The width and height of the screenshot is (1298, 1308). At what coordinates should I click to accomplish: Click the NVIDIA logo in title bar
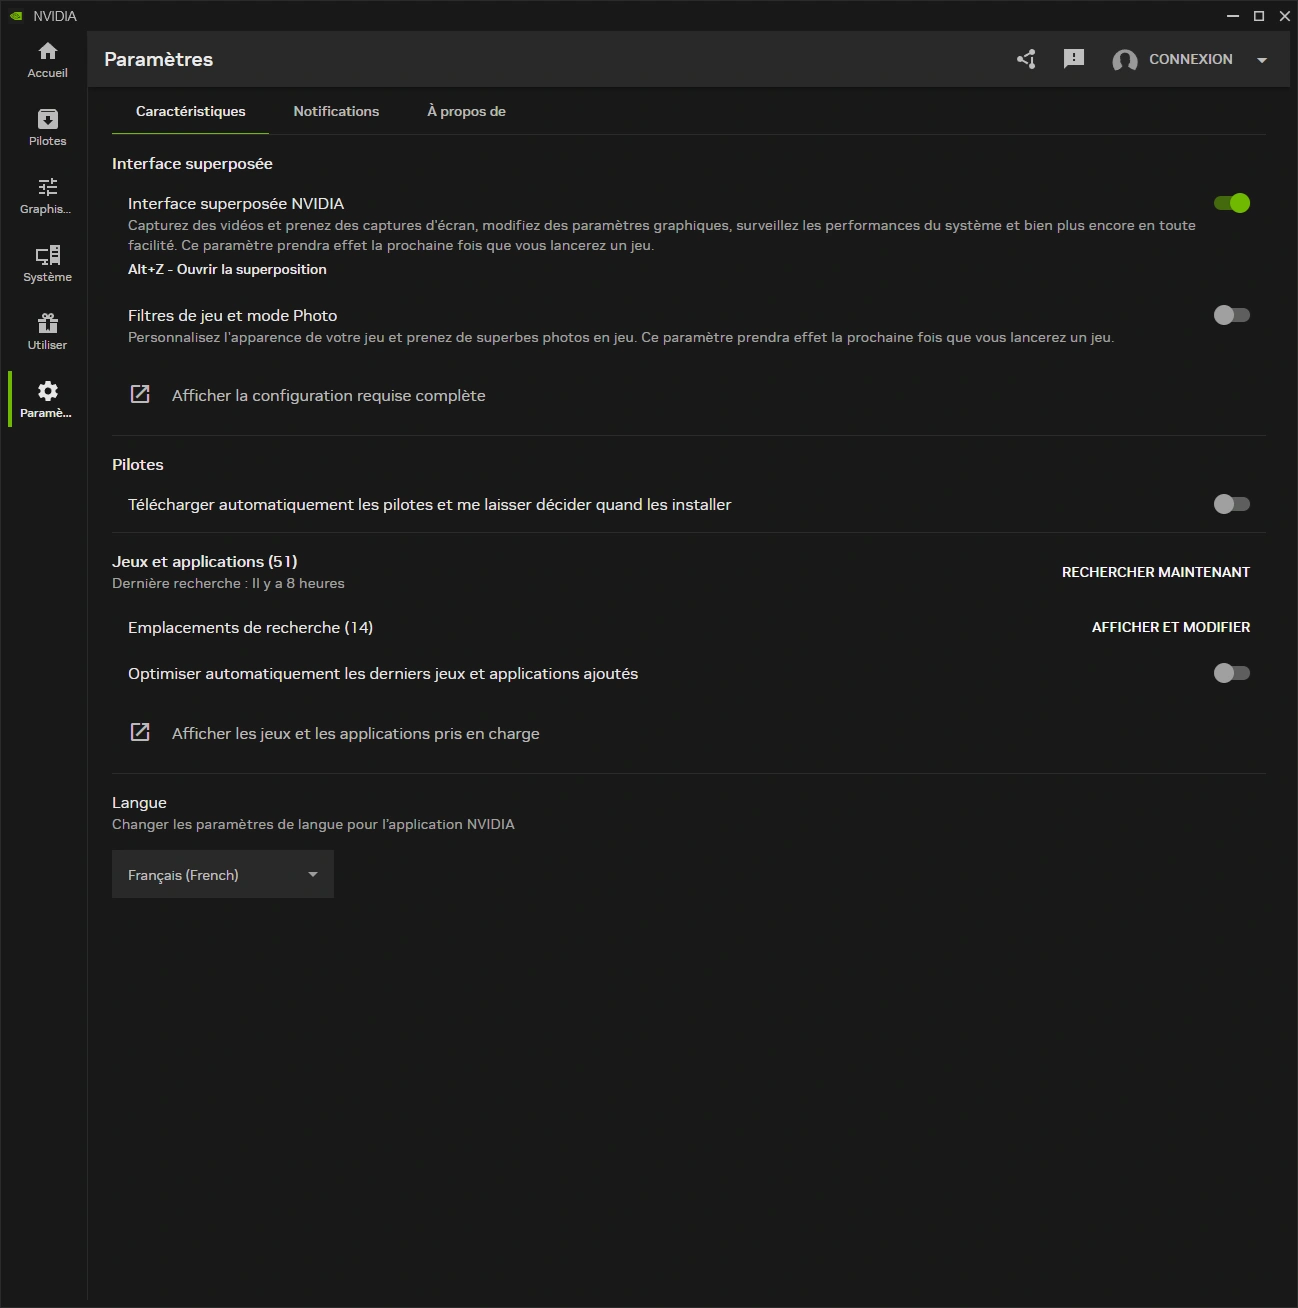pos(16,16)
